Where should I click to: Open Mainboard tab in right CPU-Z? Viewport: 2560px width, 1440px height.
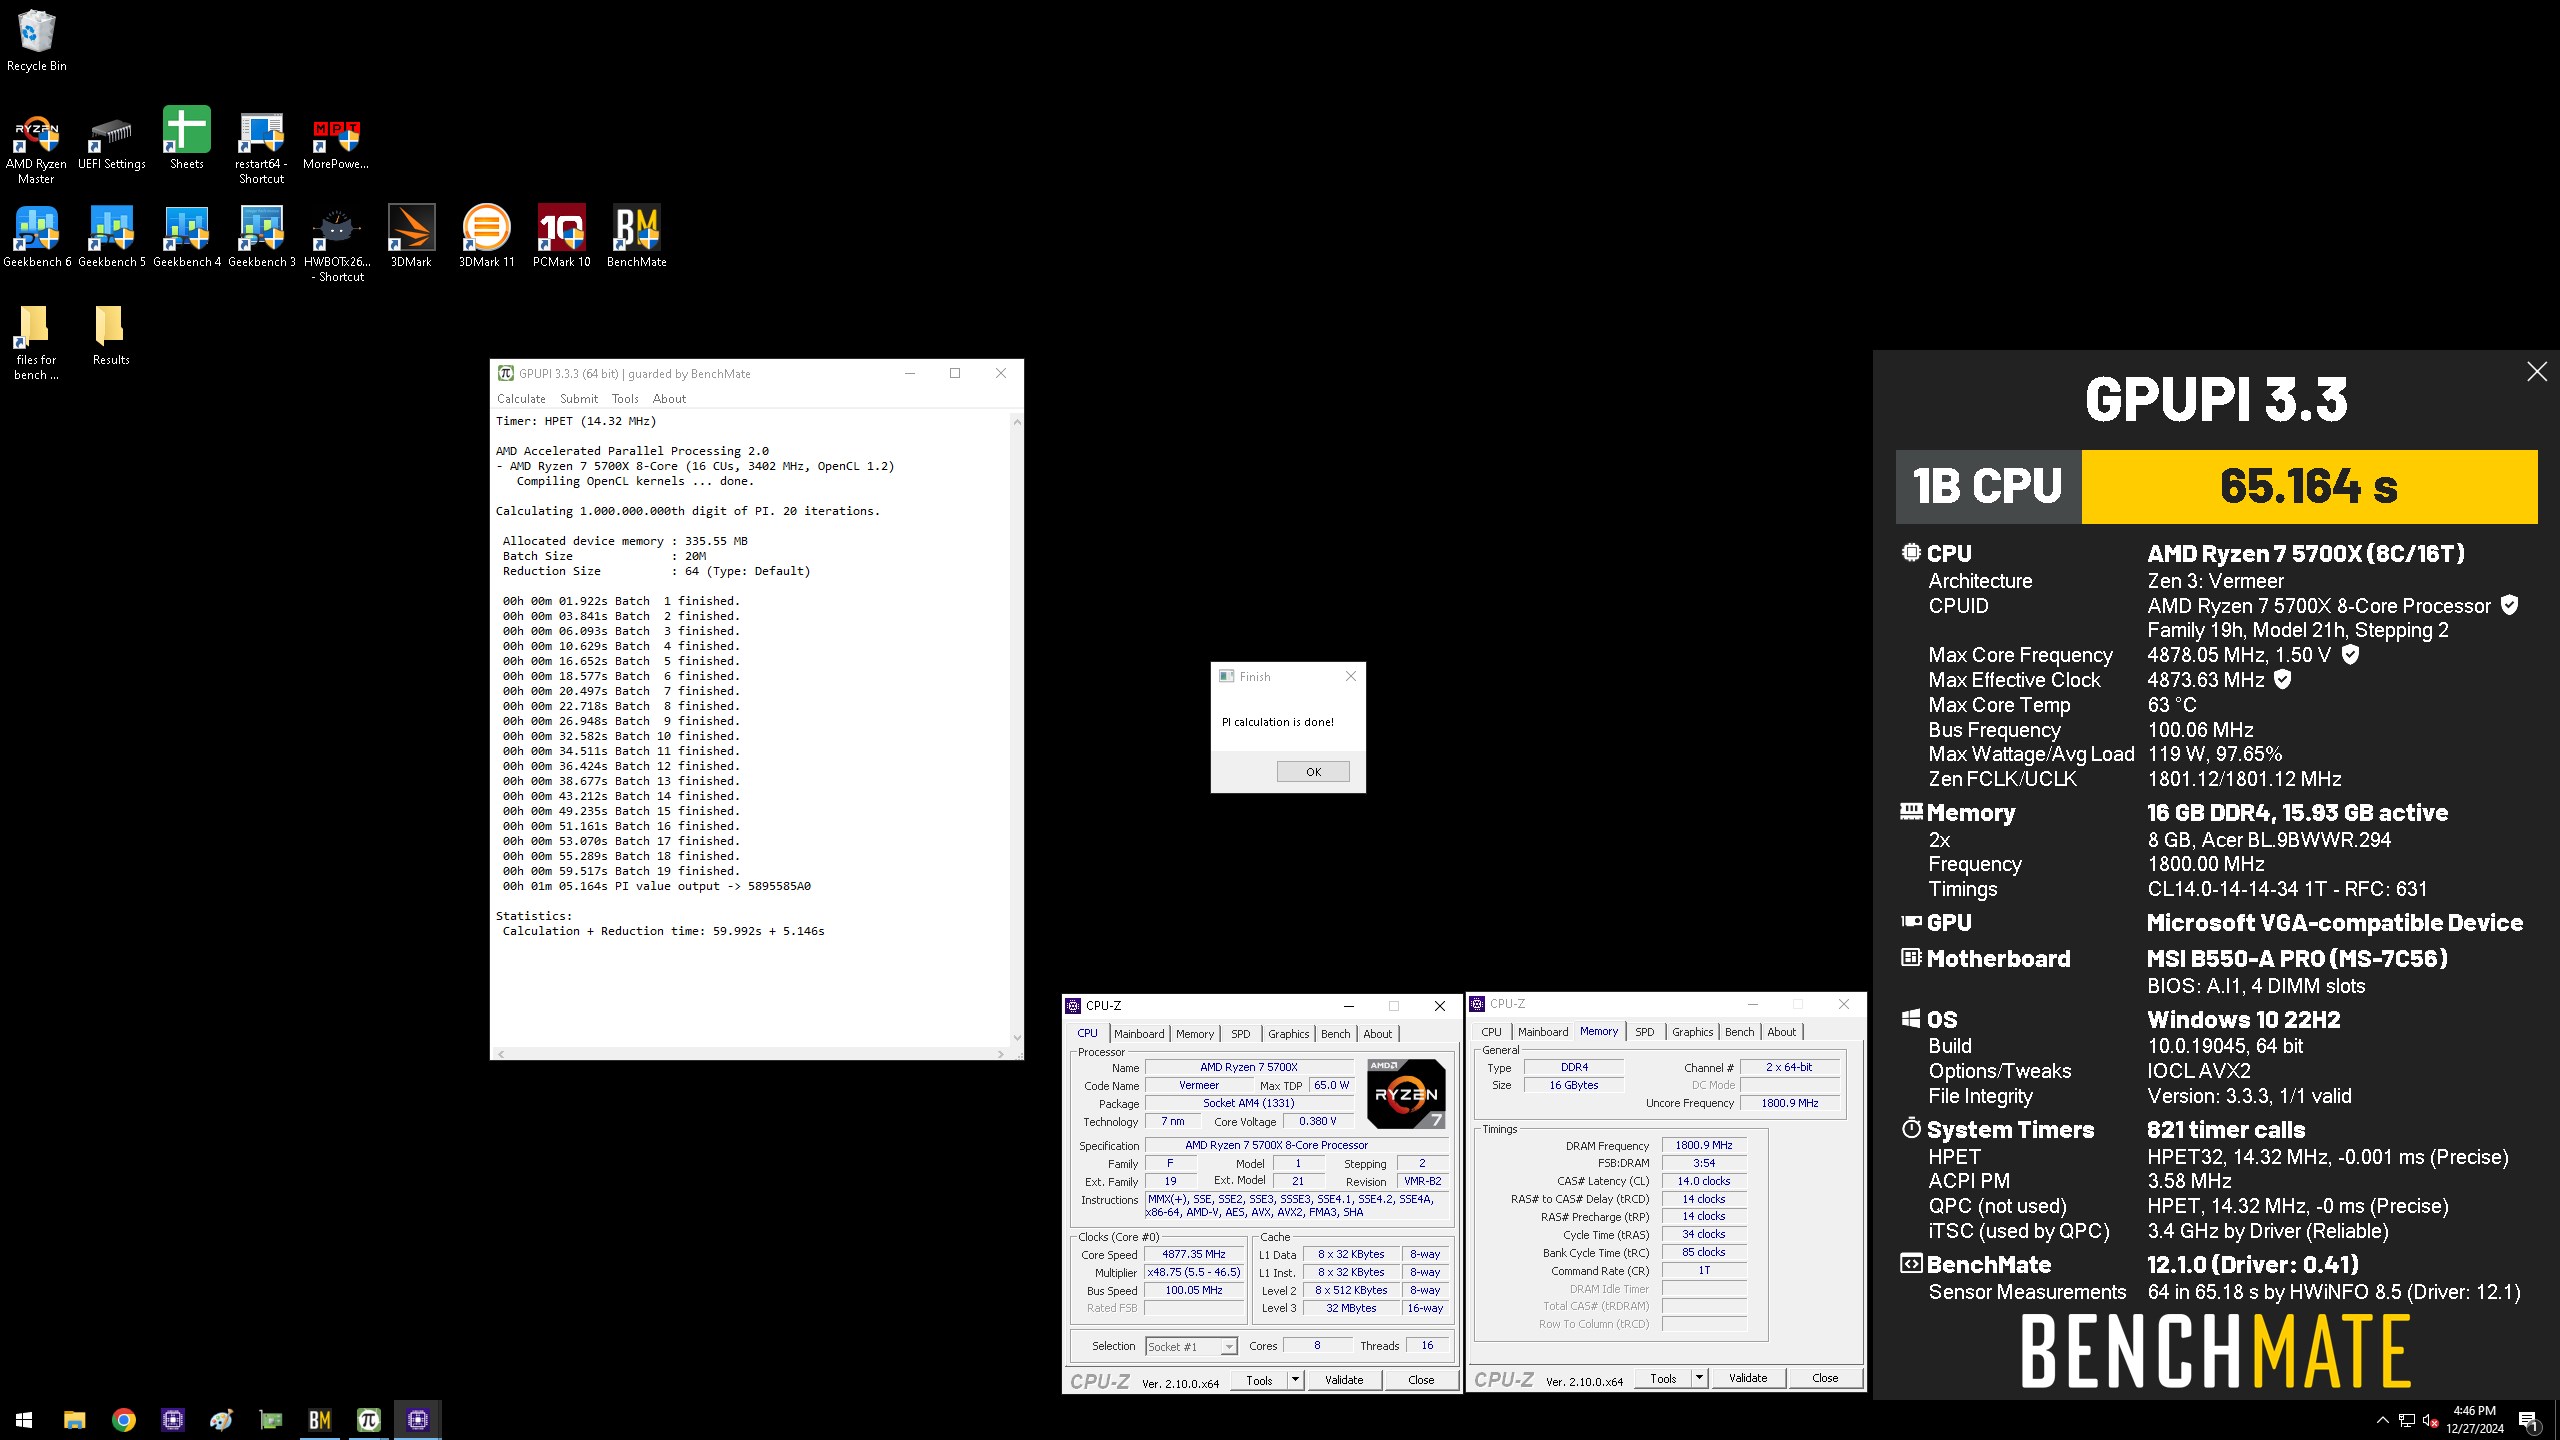pos(1543,1032)
